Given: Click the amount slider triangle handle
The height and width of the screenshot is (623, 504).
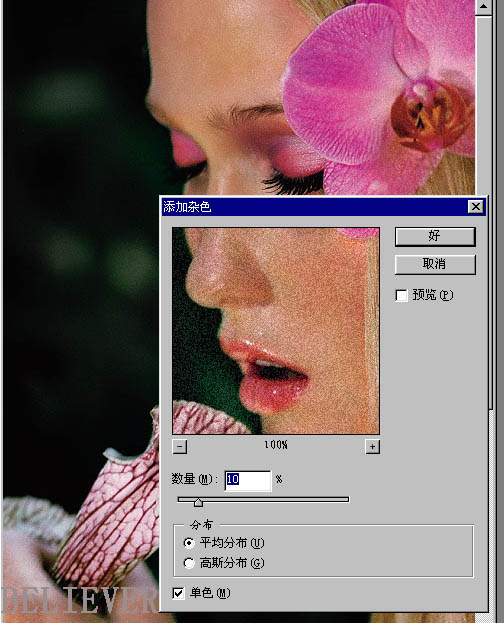Looking at the screenshot, I should pos(198,503).
